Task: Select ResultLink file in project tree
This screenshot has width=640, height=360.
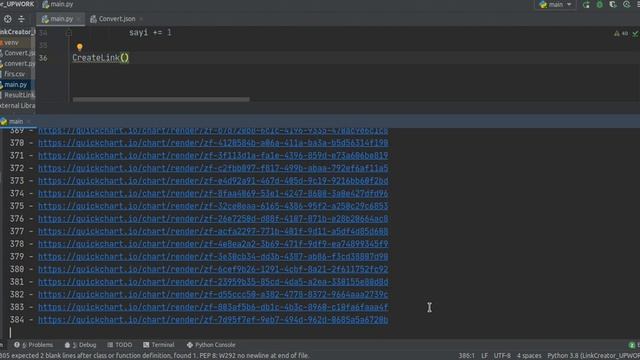Action: pos(18,95)
